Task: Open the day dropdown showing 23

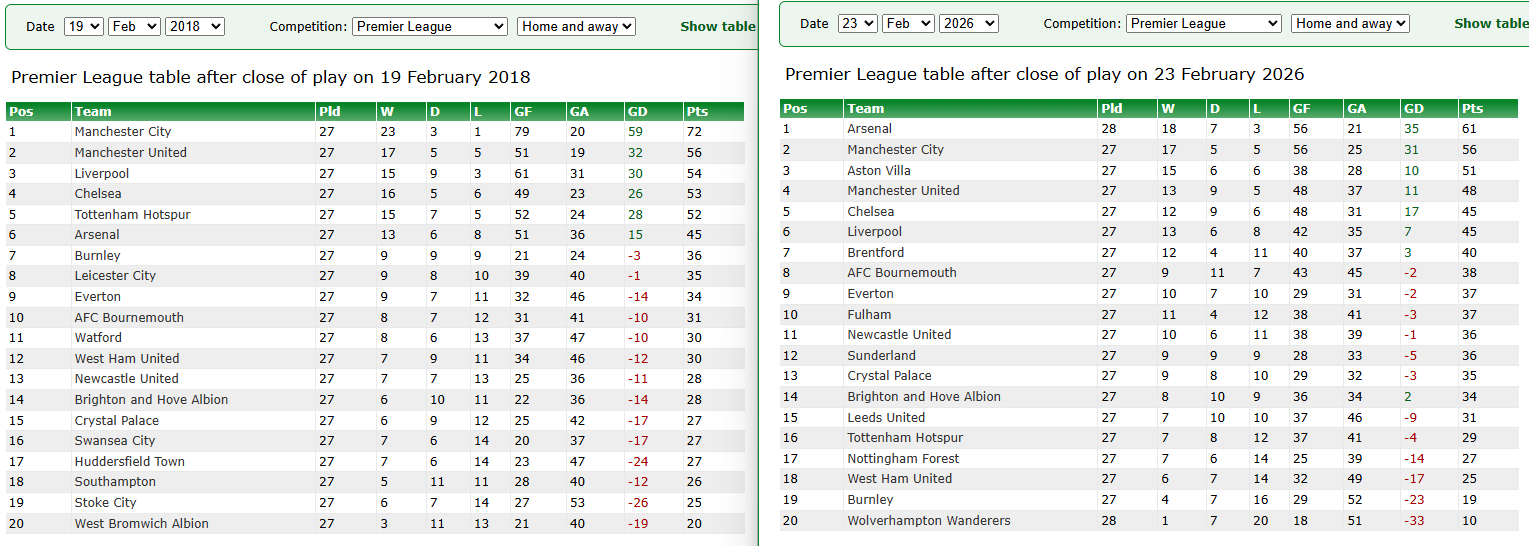Action: 857,23
